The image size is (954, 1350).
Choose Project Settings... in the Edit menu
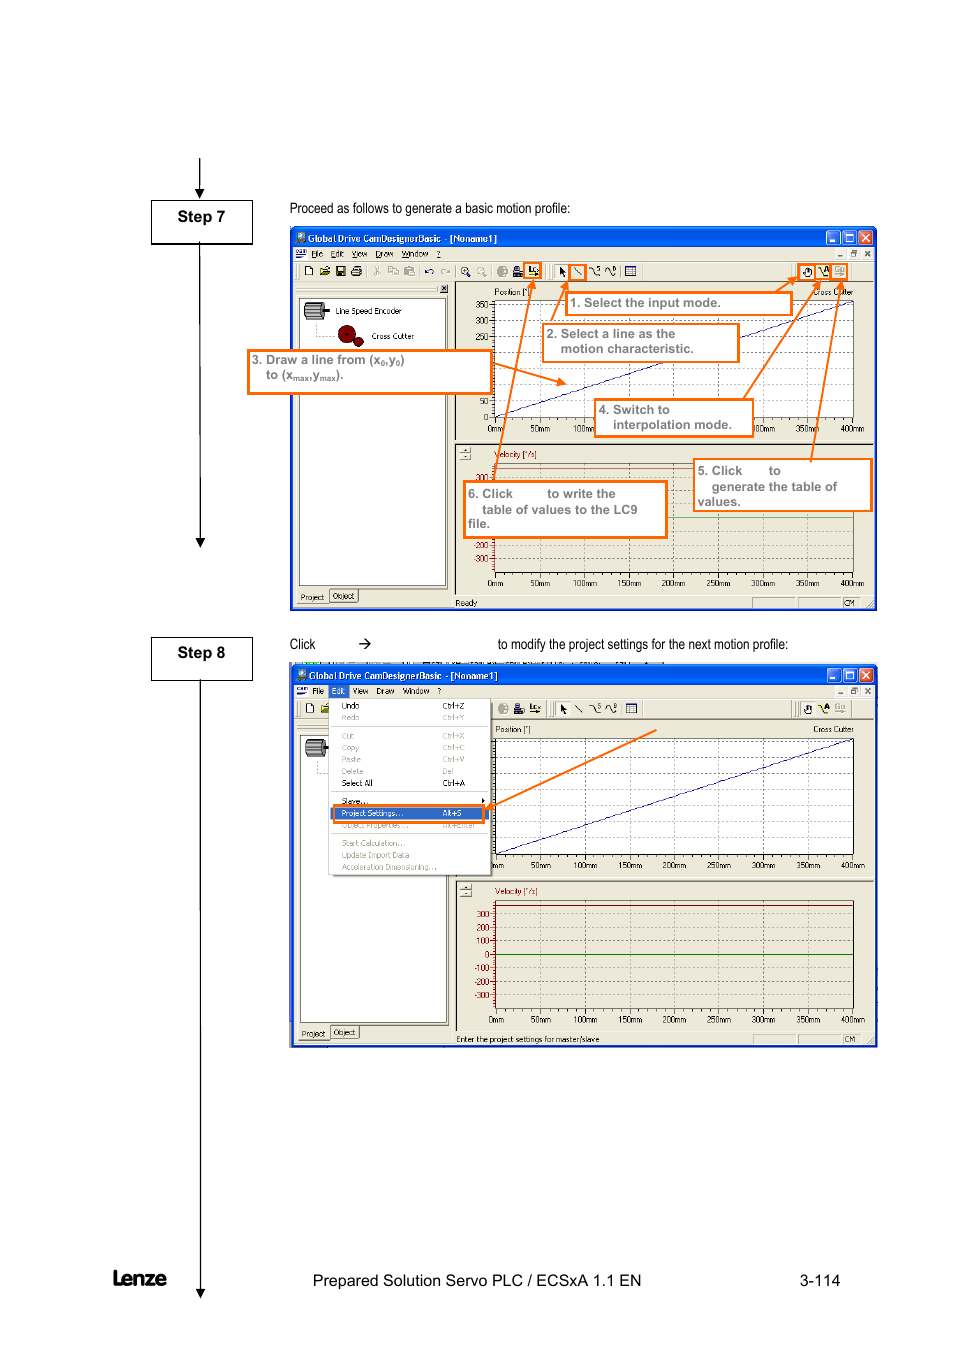coord(410,813)
